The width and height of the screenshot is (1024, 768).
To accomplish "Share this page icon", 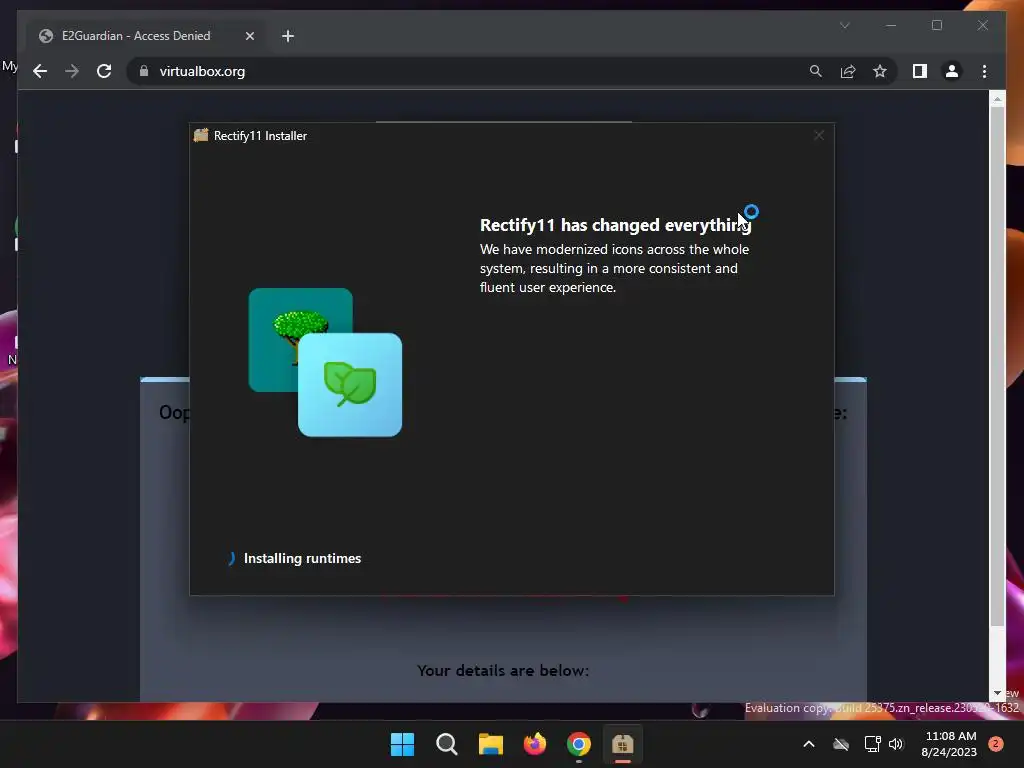I will click(848, 71).
